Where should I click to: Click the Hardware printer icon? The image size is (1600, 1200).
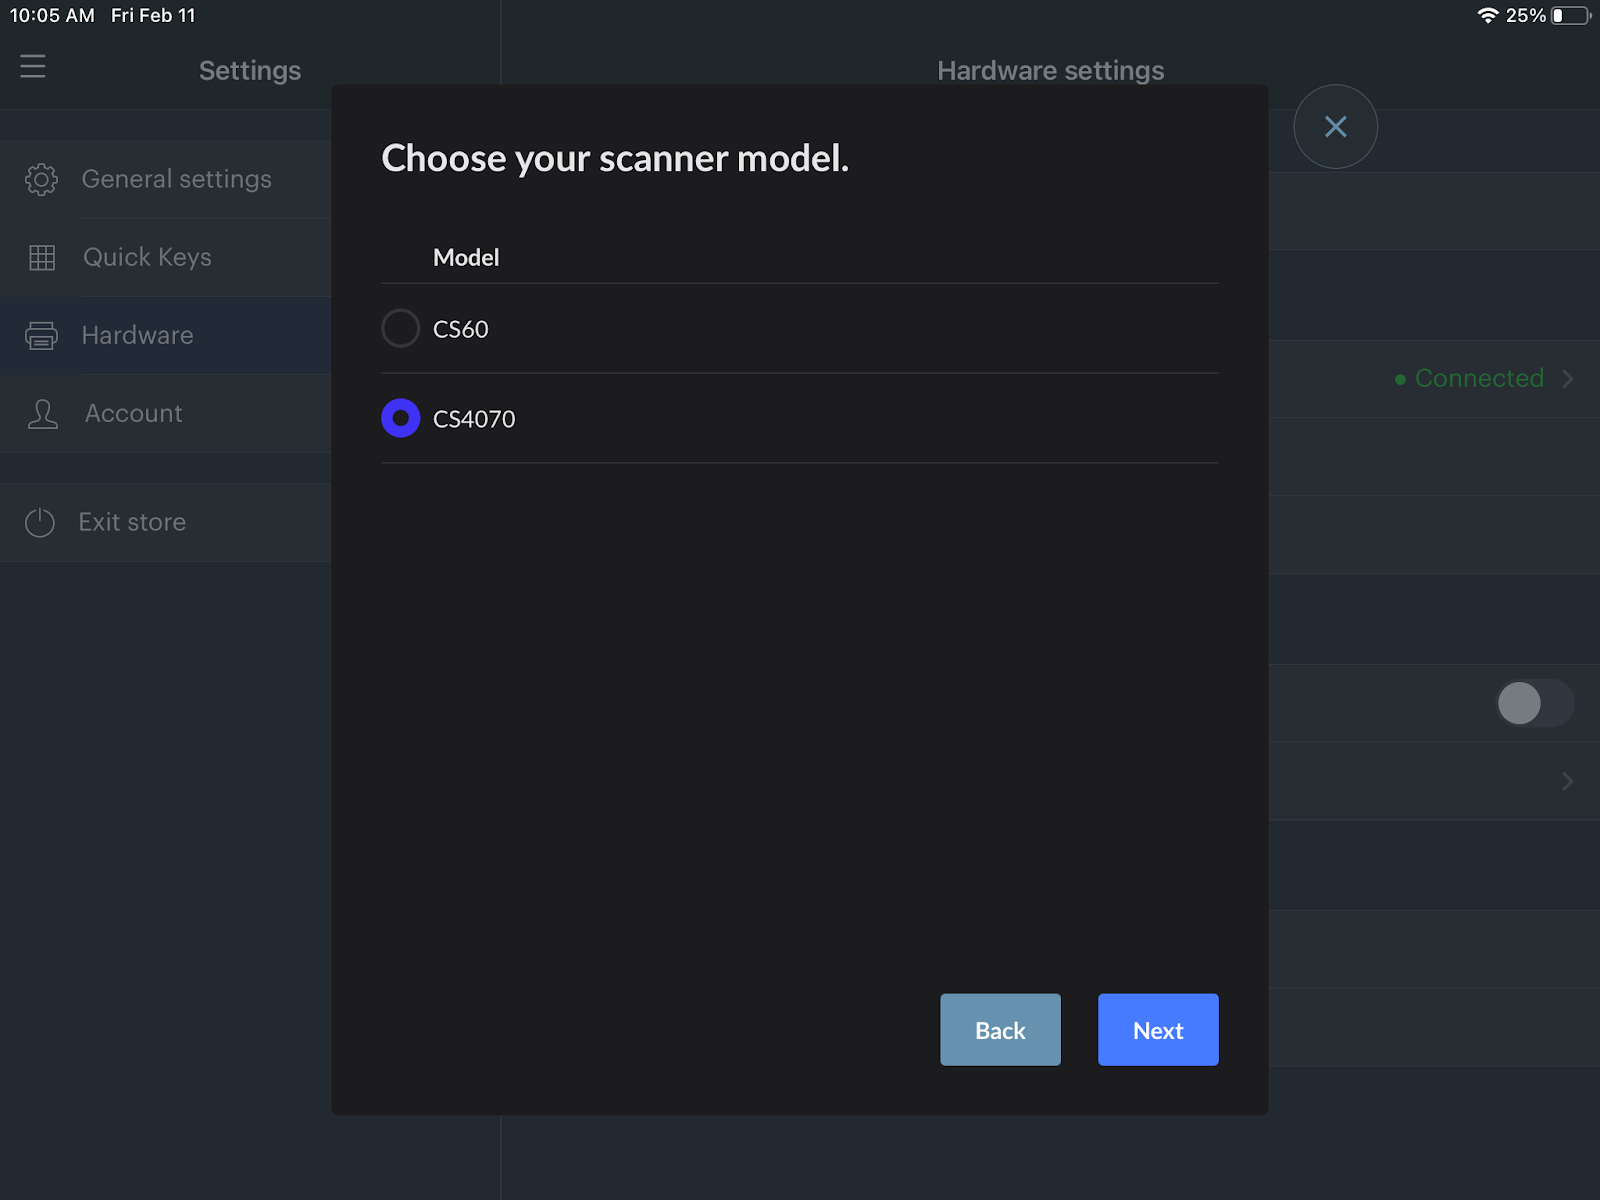[x=41, y=336]
